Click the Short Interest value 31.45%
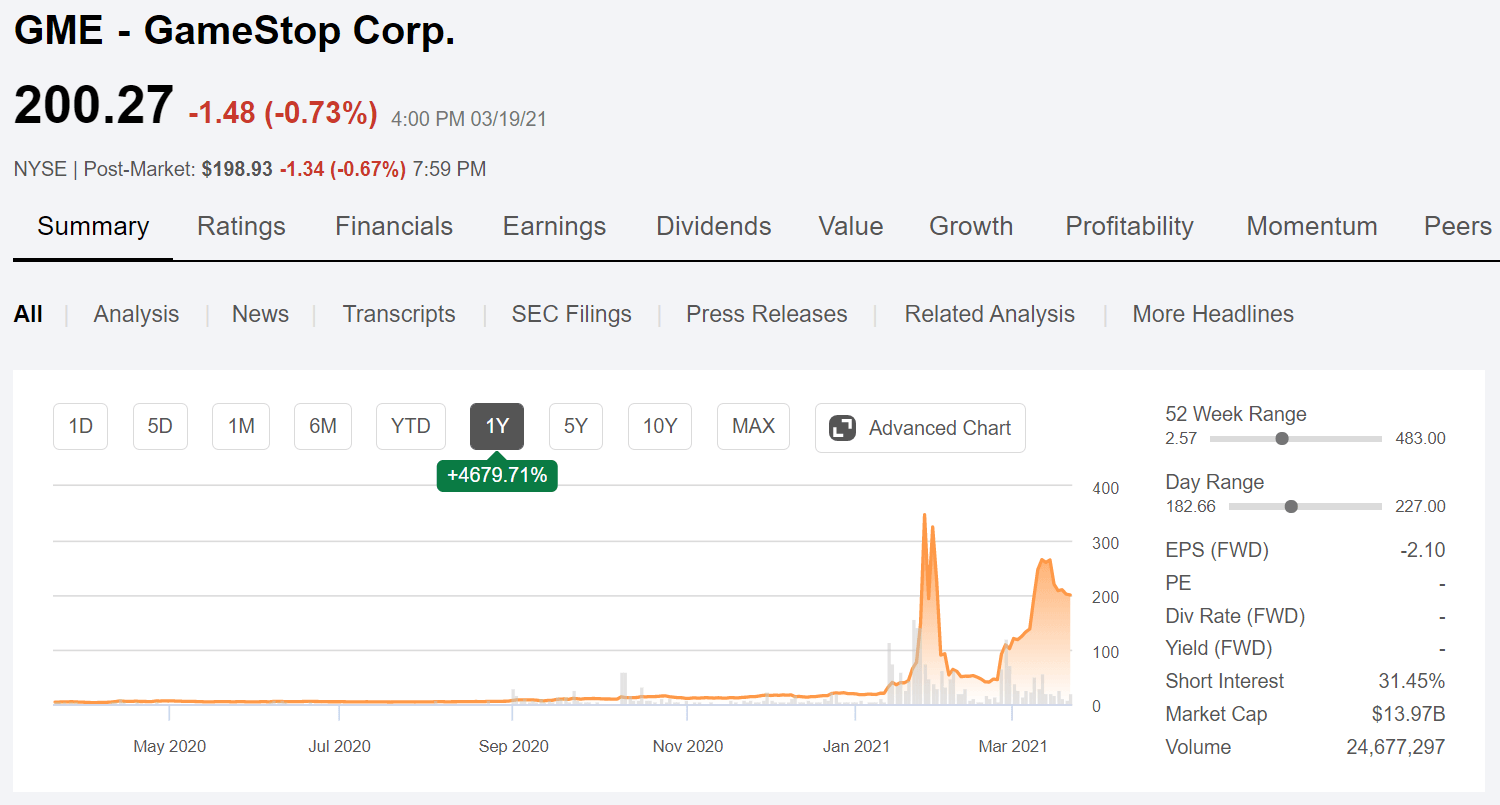The image size is (1500, 805). (x=1411, y=681)
